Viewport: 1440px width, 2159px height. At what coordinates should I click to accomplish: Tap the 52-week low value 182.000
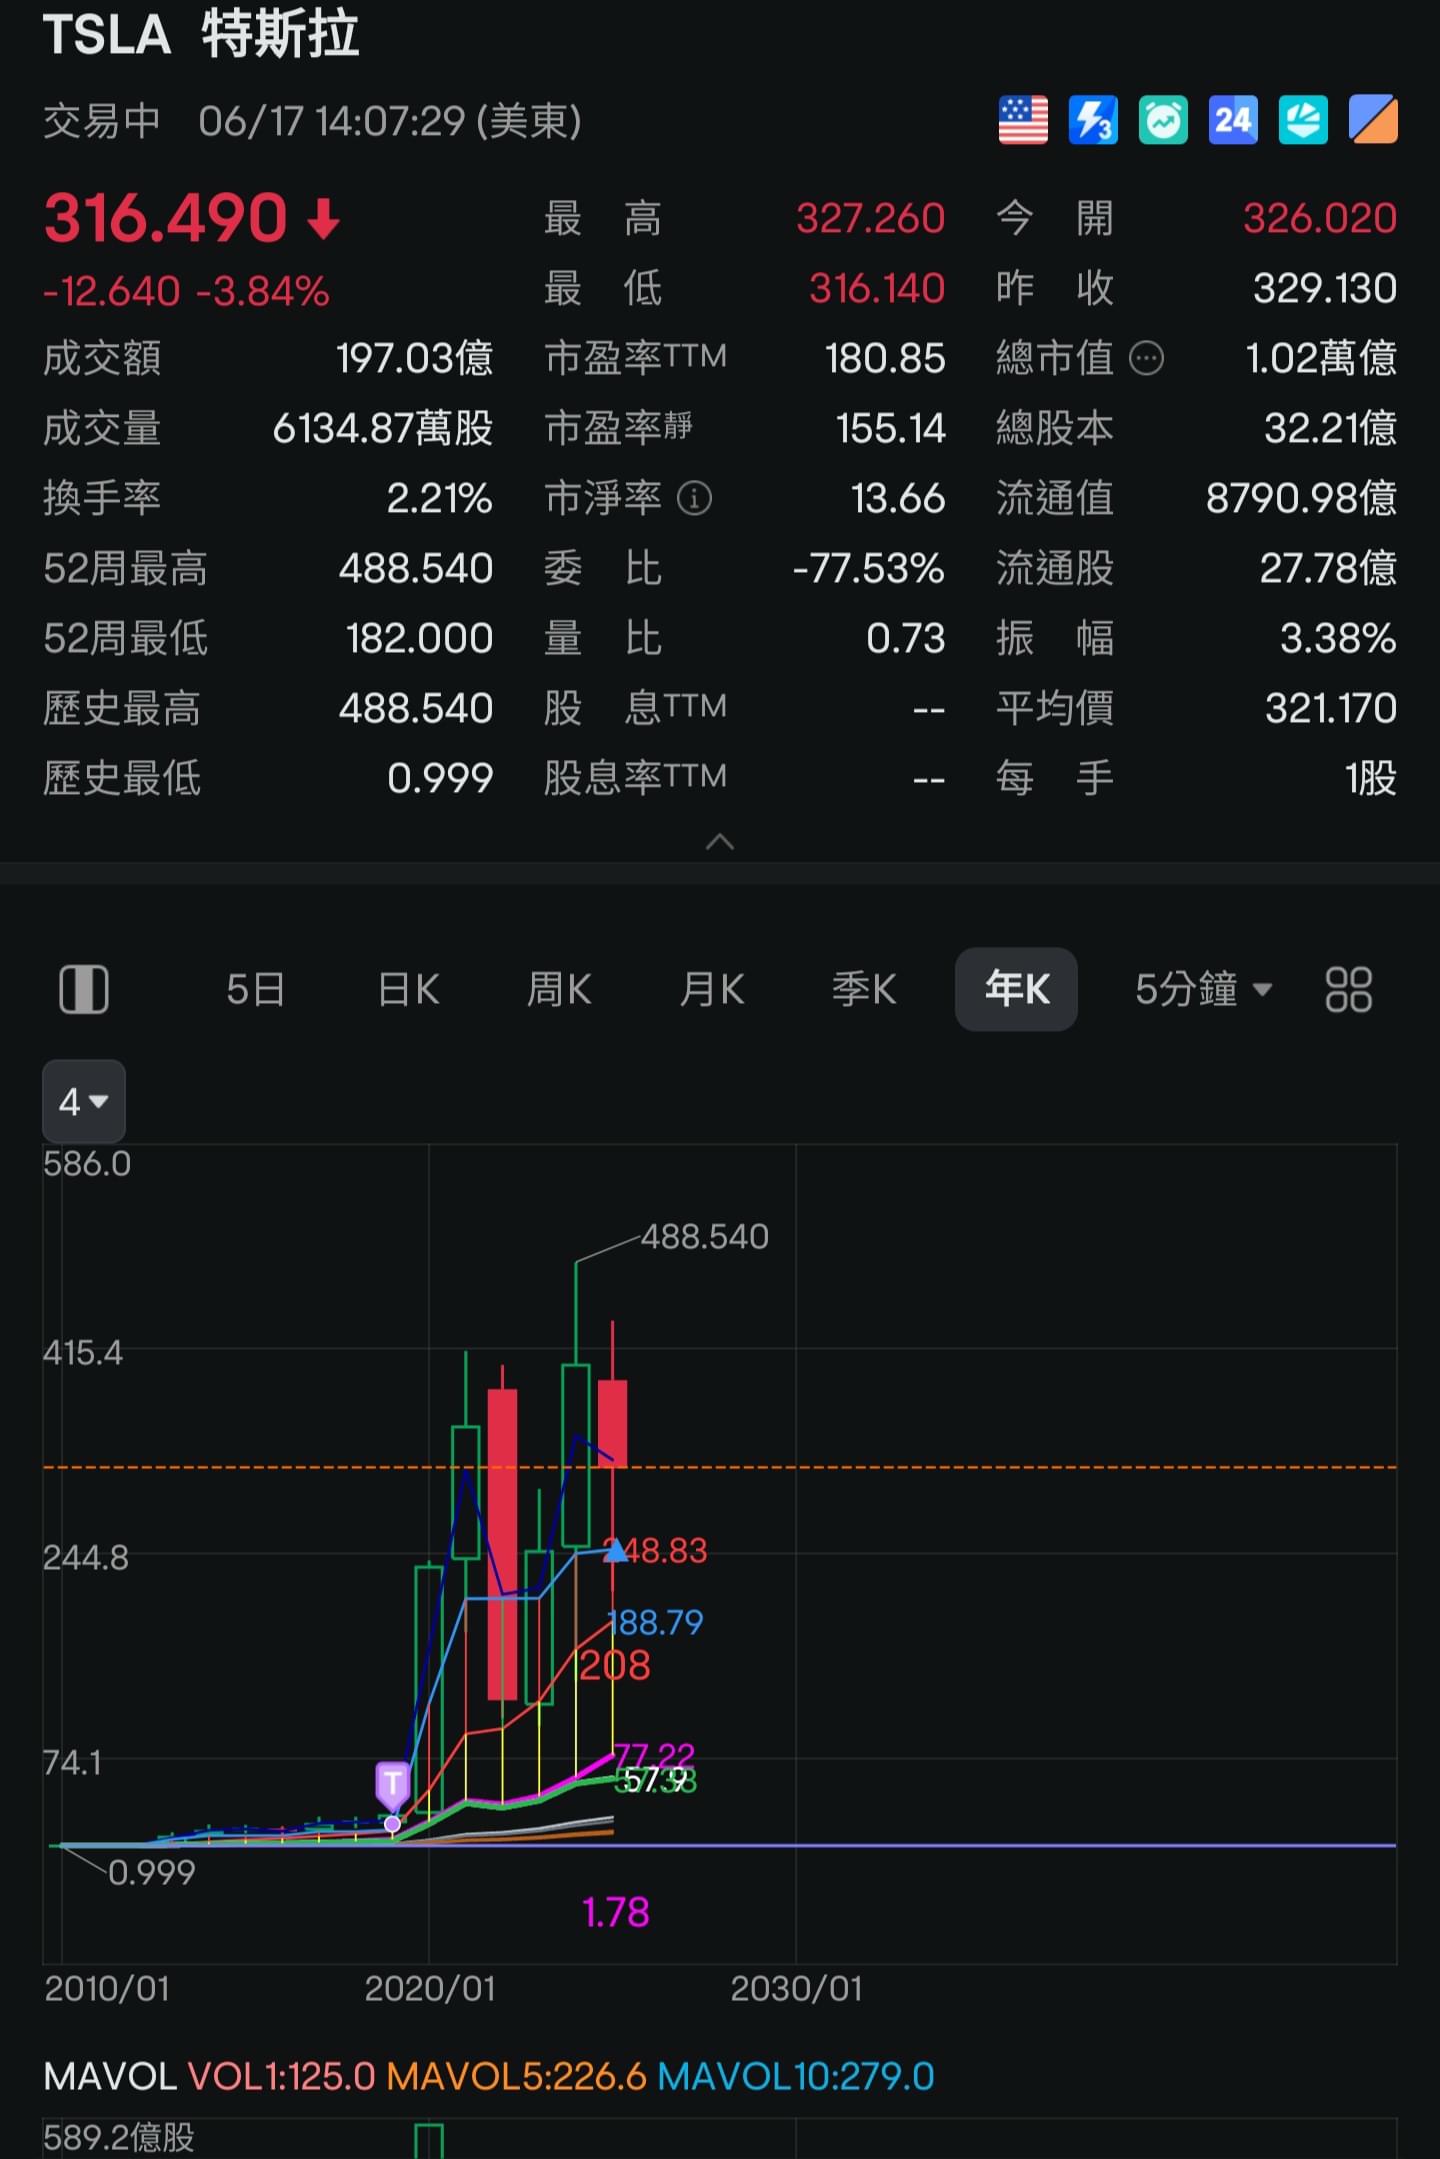coord(419,638)
